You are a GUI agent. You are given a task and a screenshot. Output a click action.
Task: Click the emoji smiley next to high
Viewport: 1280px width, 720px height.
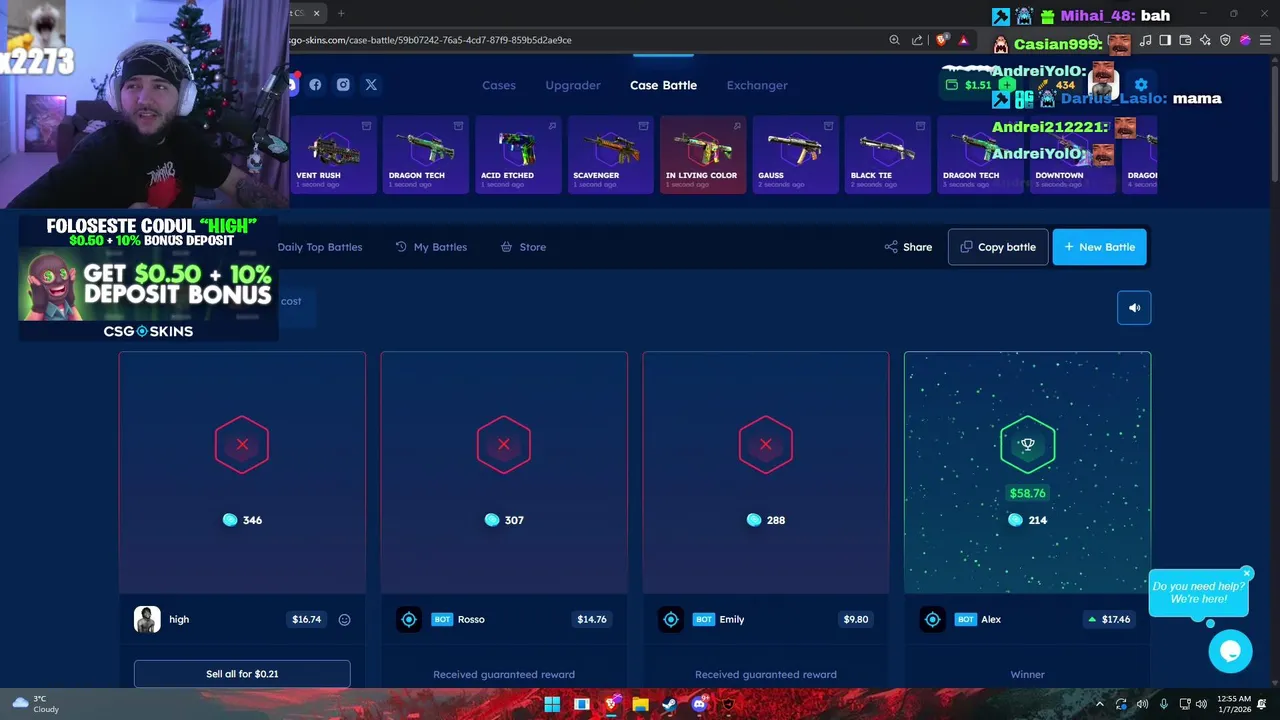click(344, 620)
